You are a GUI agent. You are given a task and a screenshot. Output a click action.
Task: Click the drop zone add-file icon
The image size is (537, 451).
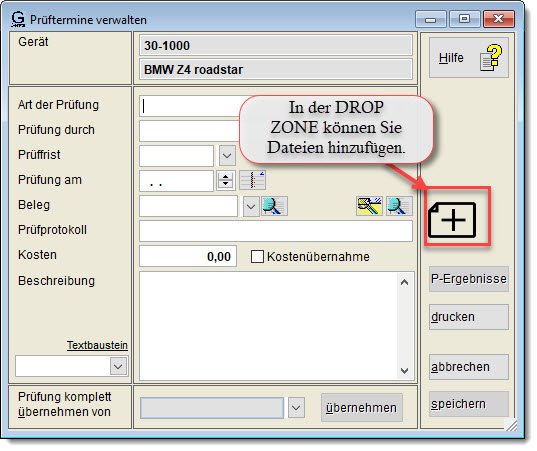[x=452, y=220]
